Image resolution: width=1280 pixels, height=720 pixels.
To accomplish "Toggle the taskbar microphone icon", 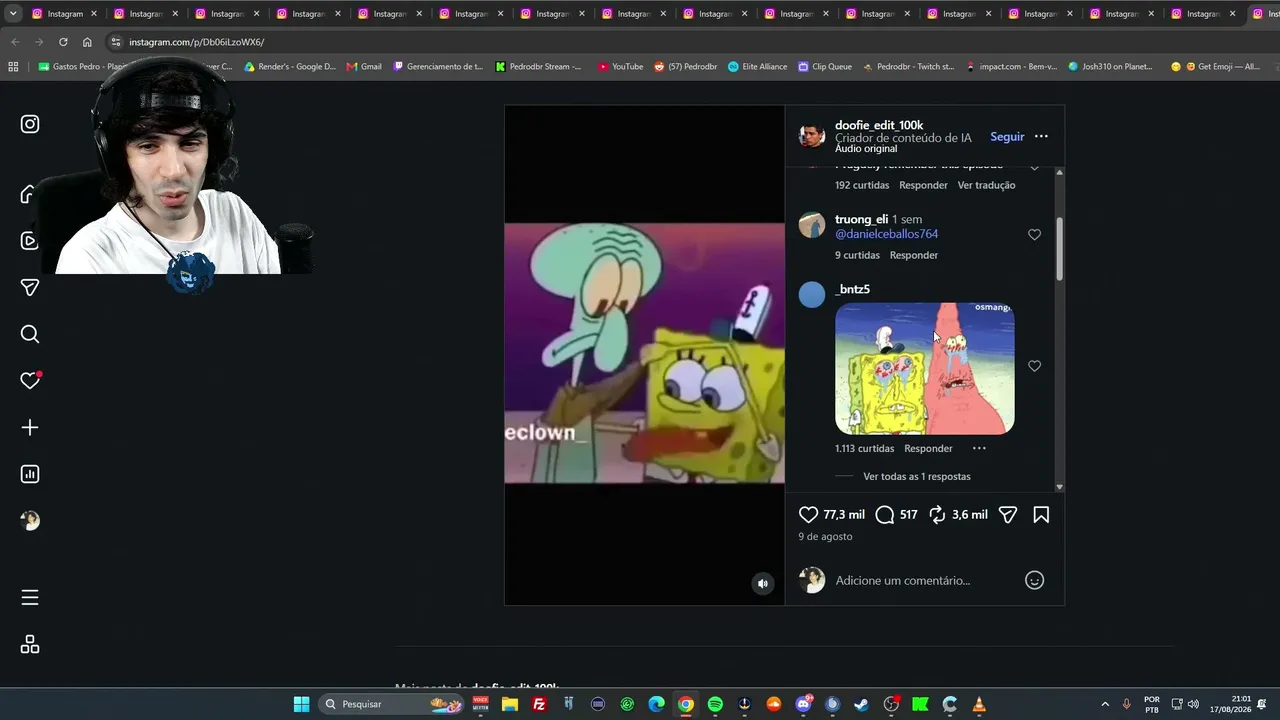I will coord(1126,704).
